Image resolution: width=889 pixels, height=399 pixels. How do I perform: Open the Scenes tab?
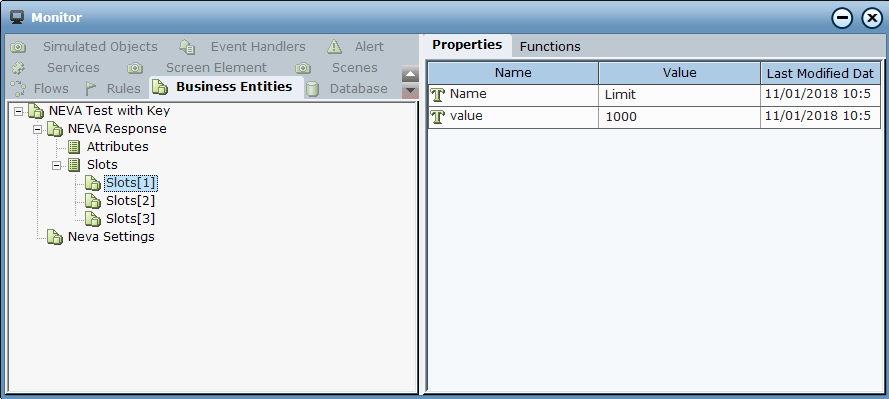pyautogui.click(x=355, y=68)
